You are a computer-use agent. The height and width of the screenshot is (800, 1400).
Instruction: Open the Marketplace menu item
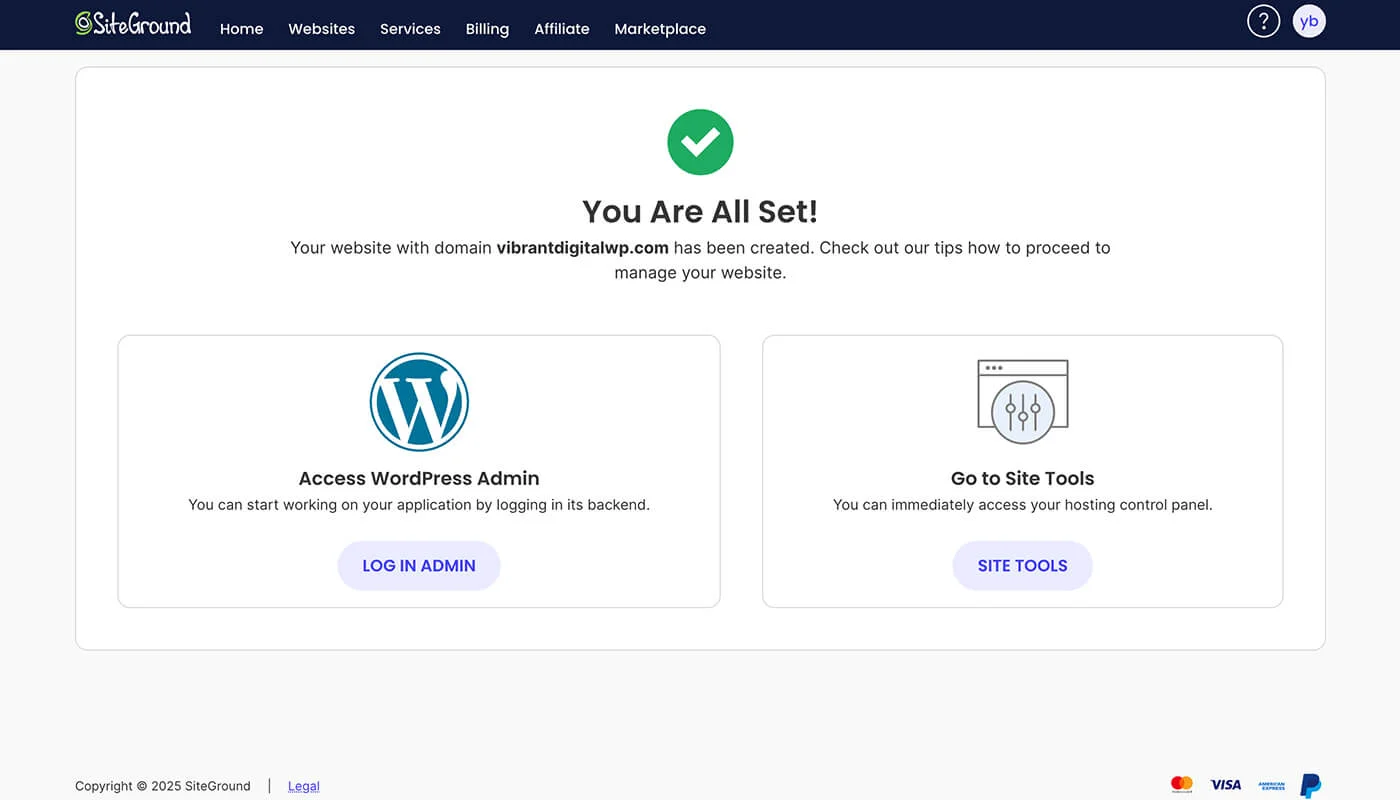tap(660, 29)
